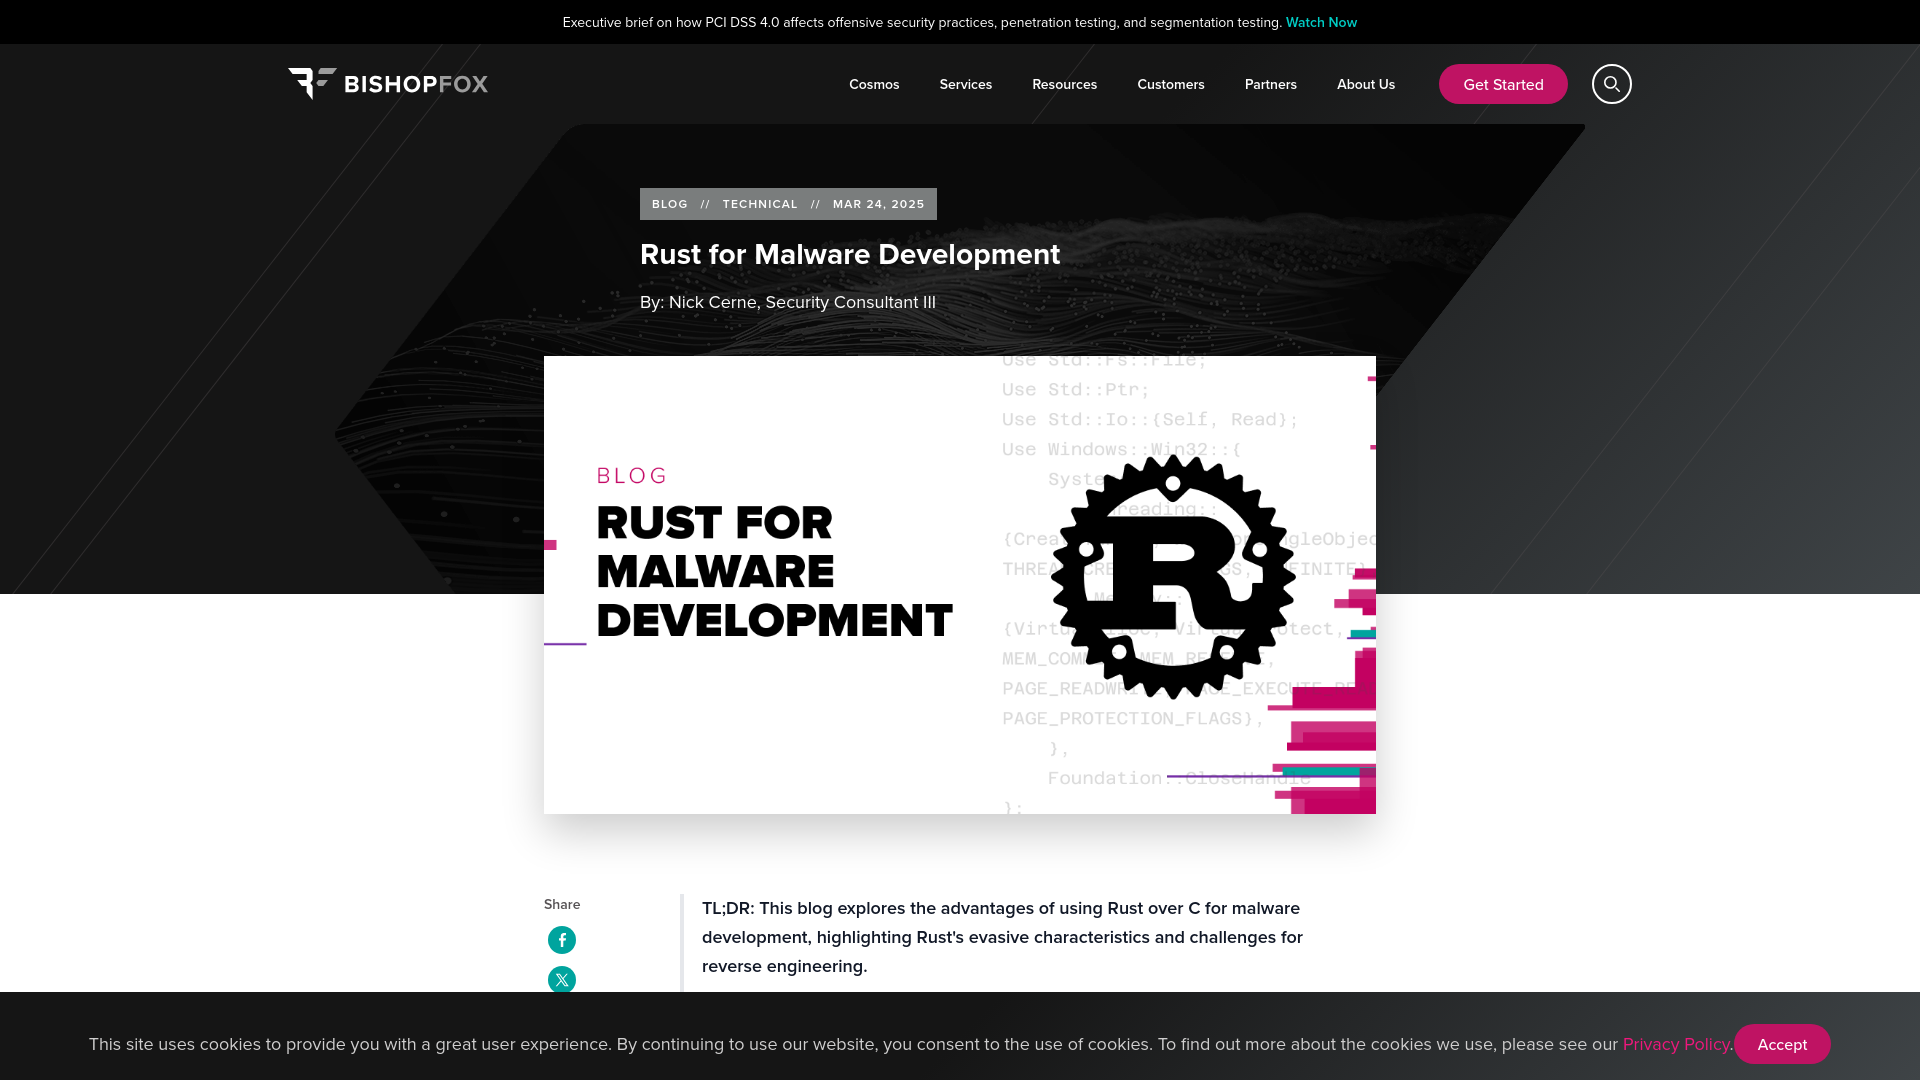Click the article title heading
Viewport: 1920px width, 1080px height.
[850, 254]
